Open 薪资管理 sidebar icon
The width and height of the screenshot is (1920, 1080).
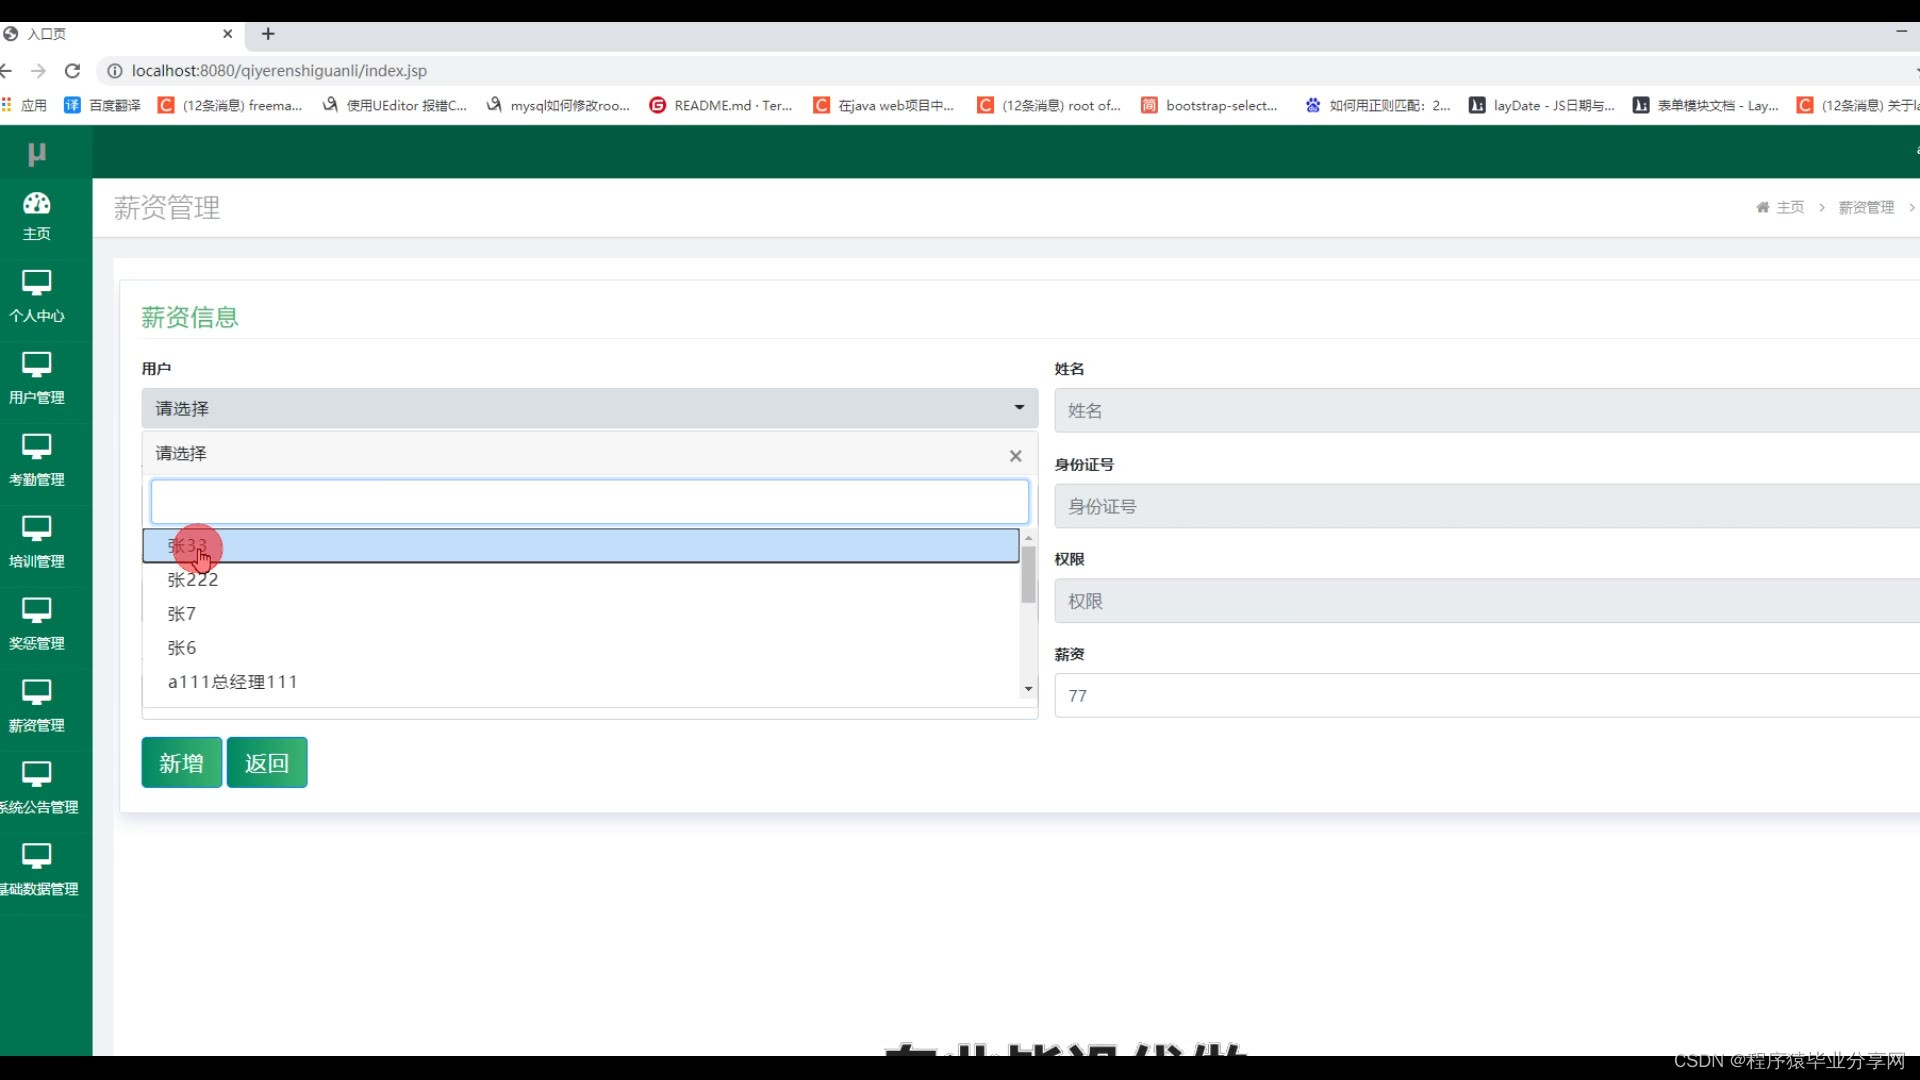pyautogui.click(x=37, y=694)
